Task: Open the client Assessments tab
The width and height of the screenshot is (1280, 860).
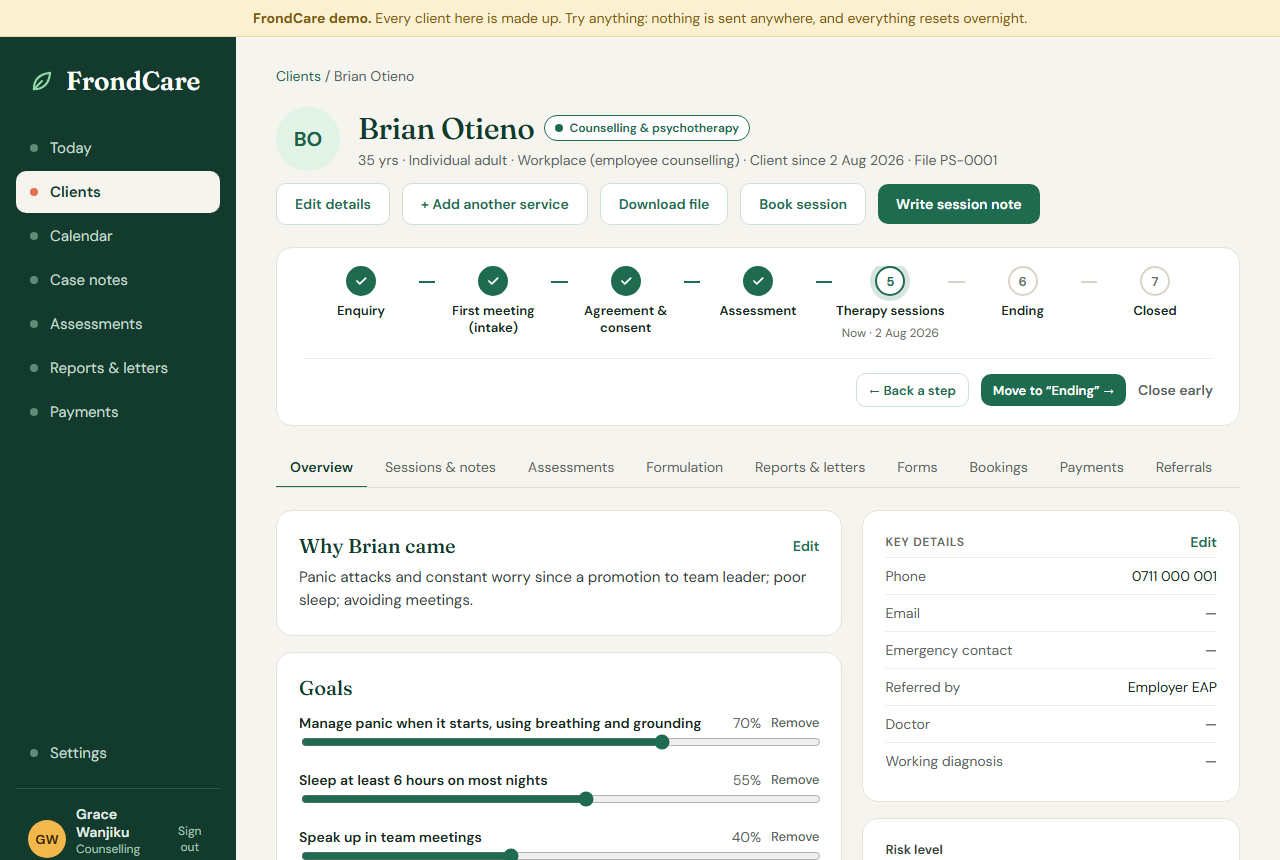Action: [571, 467]
